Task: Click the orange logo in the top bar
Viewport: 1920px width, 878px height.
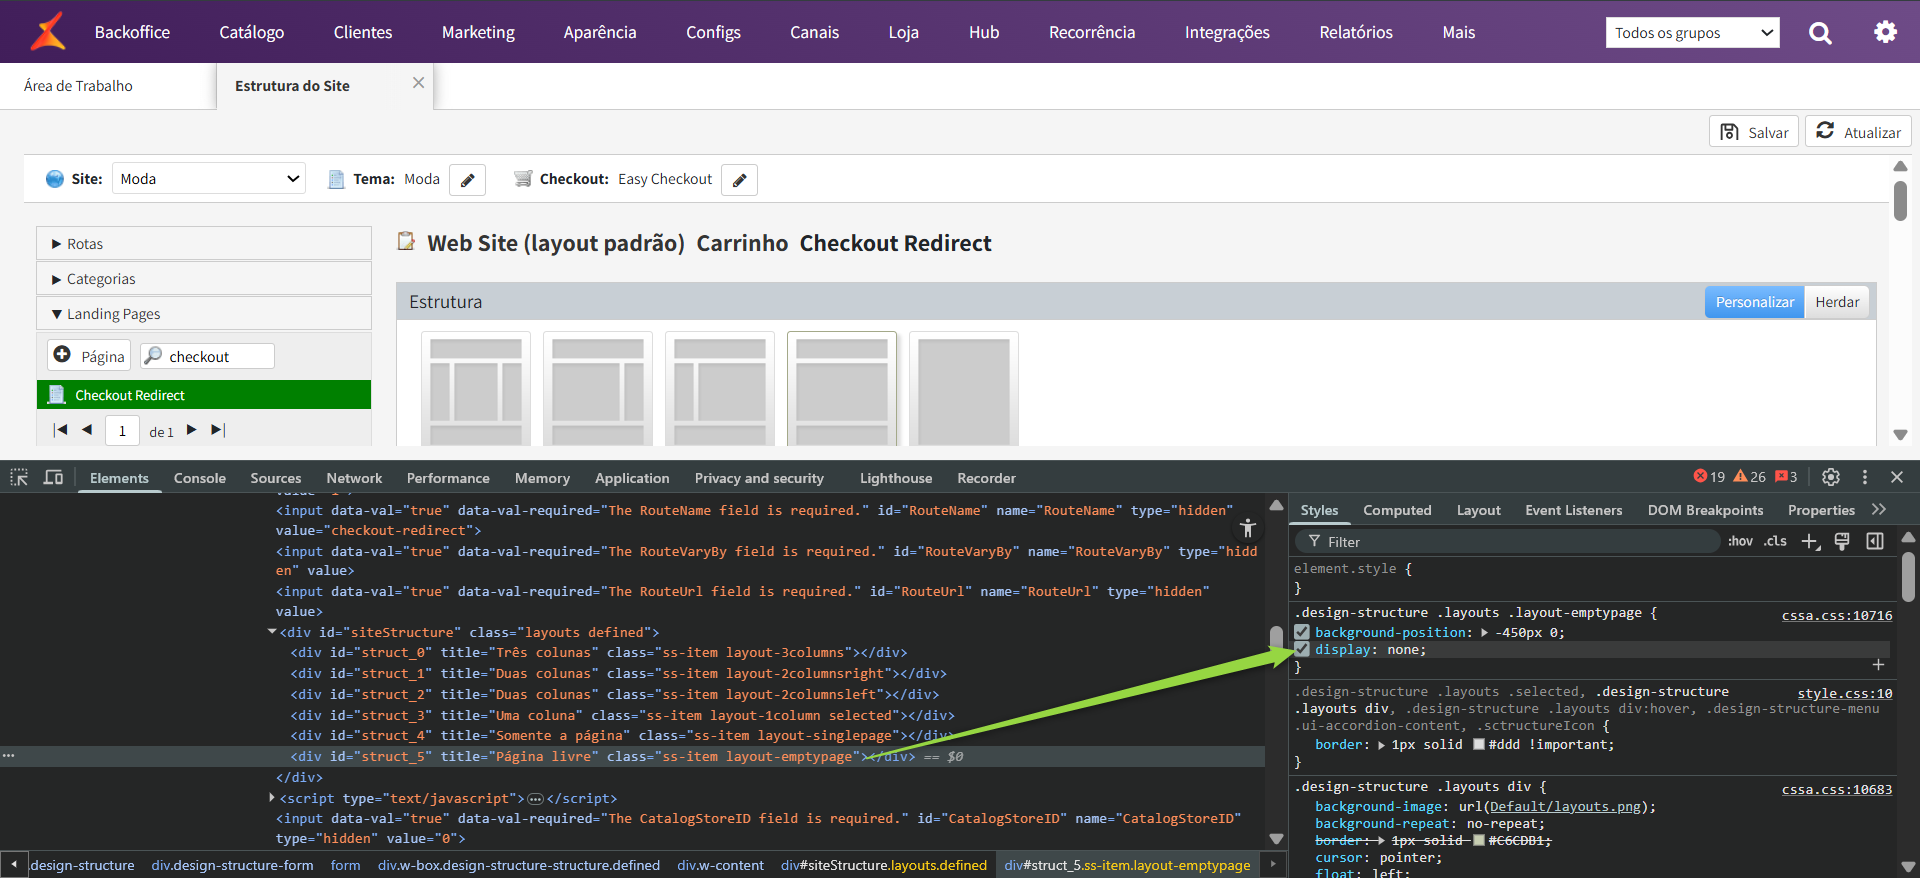Action: click(48, 31)
